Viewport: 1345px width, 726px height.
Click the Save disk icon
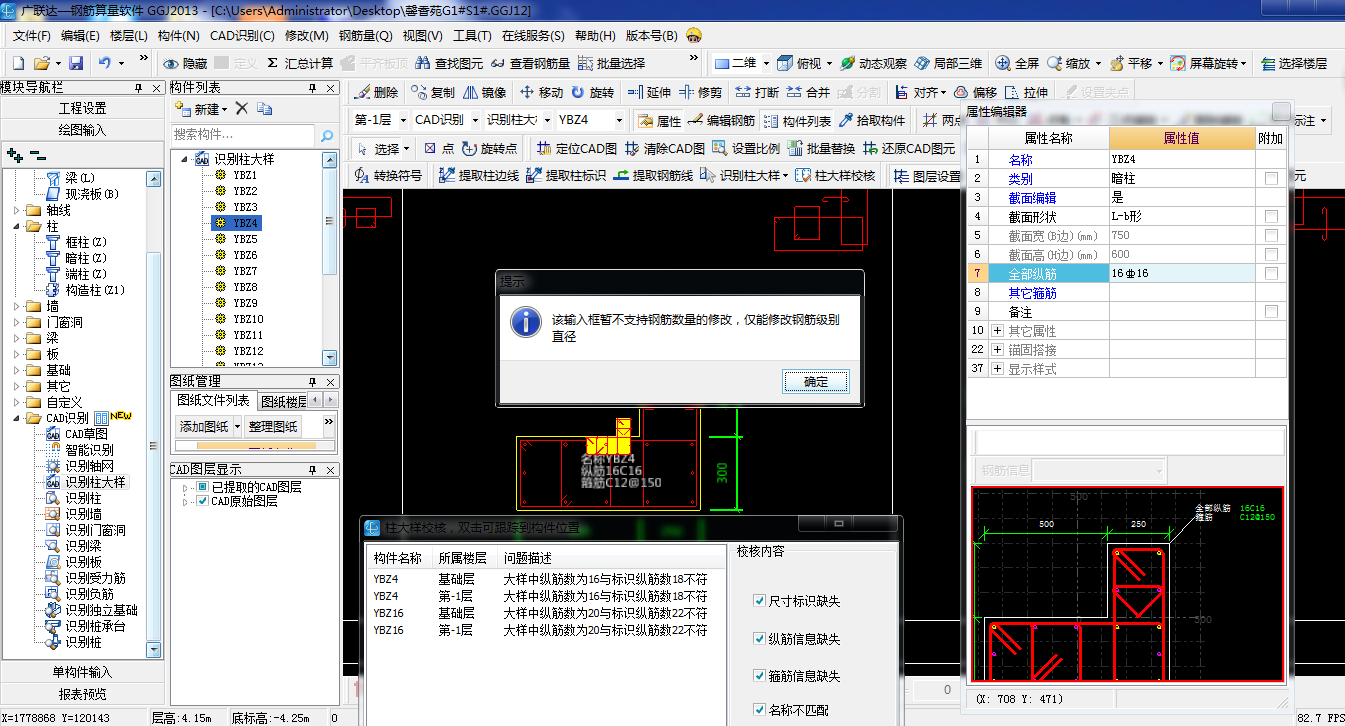click(74, 62)
